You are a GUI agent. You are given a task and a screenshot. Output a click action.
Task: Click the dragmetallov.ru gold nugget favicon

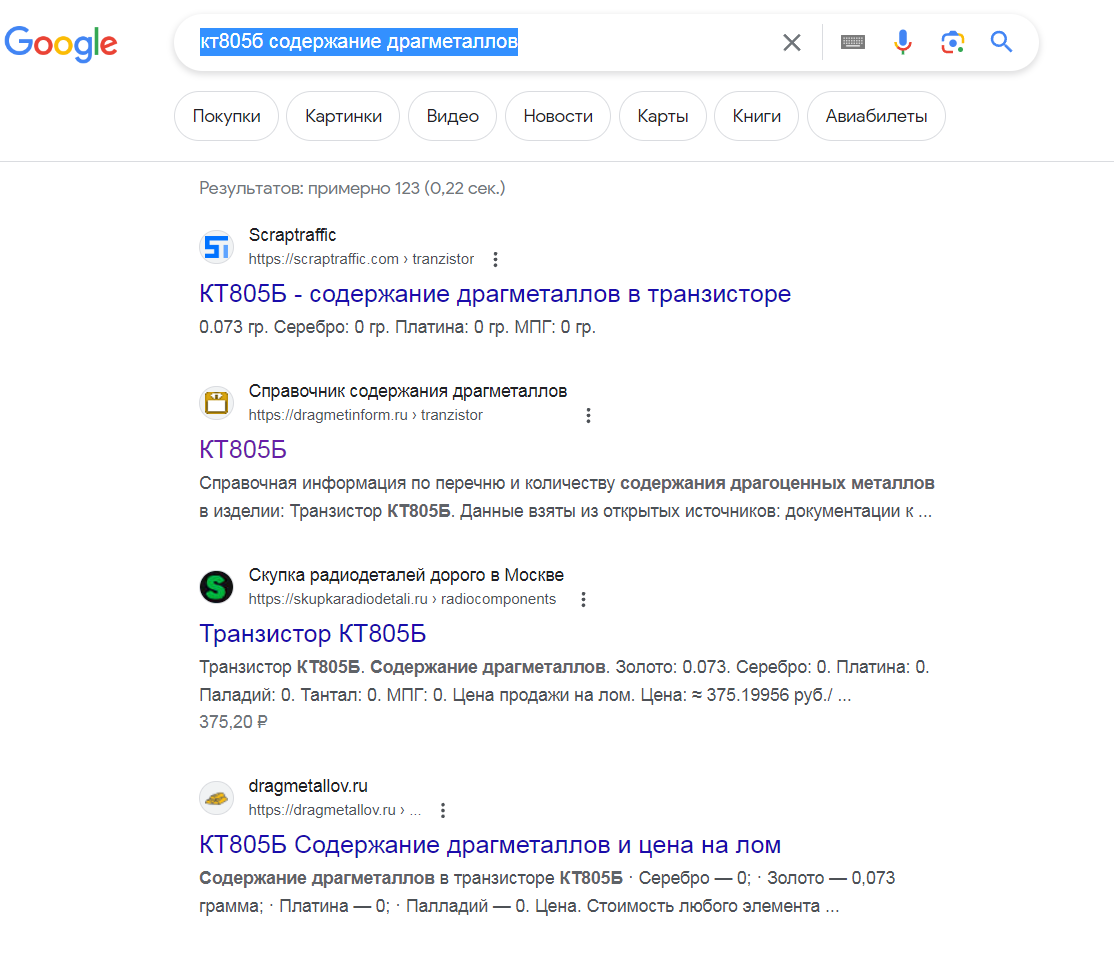click(x=216, y=798)
